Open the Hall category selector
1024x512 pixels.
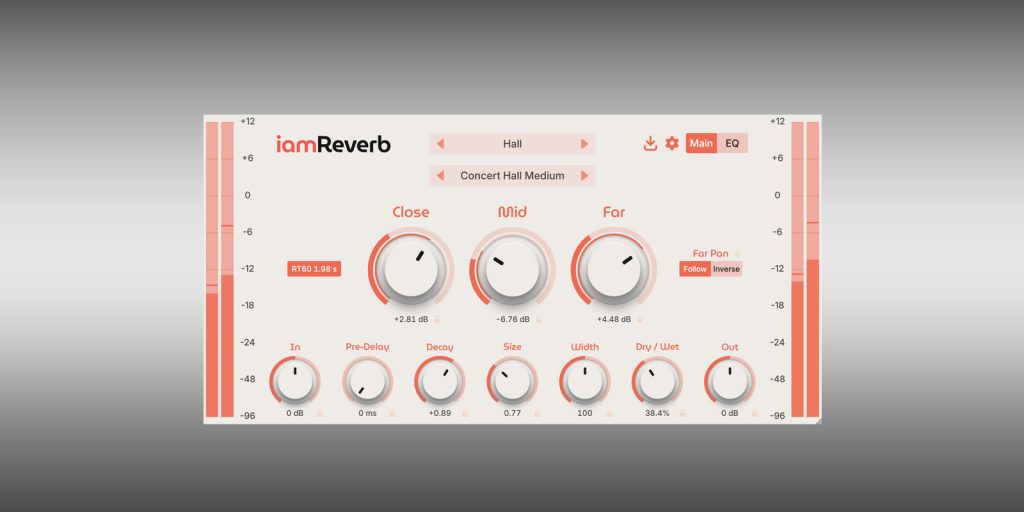point(513,144)
